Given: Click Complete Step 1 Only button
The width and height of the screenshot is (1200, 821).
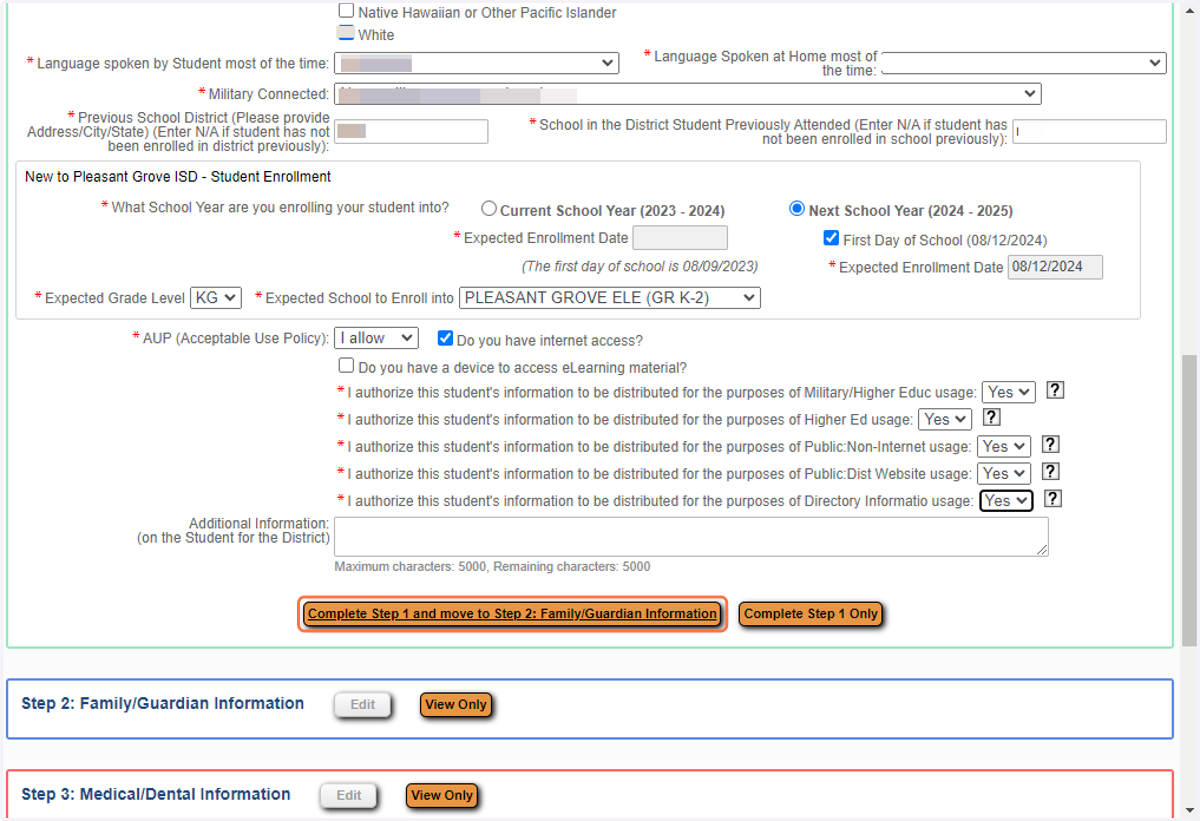Looking at the screenshot, I should (811, 614).
